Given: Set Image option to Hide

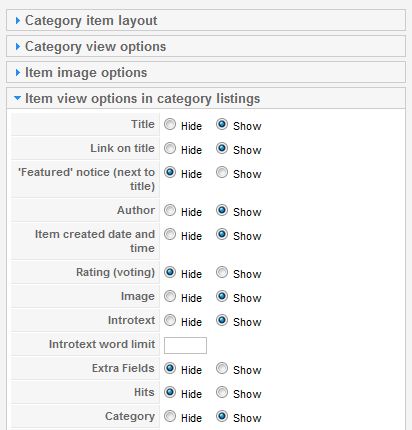Looking at the screenshot, I should [170, 296].
